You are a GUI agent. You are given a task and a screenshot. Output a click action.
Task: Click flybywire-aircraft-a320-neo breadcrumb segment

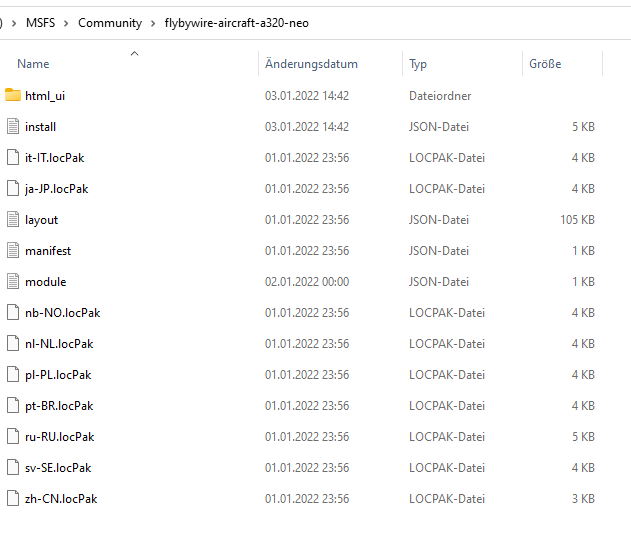point(237,23)
